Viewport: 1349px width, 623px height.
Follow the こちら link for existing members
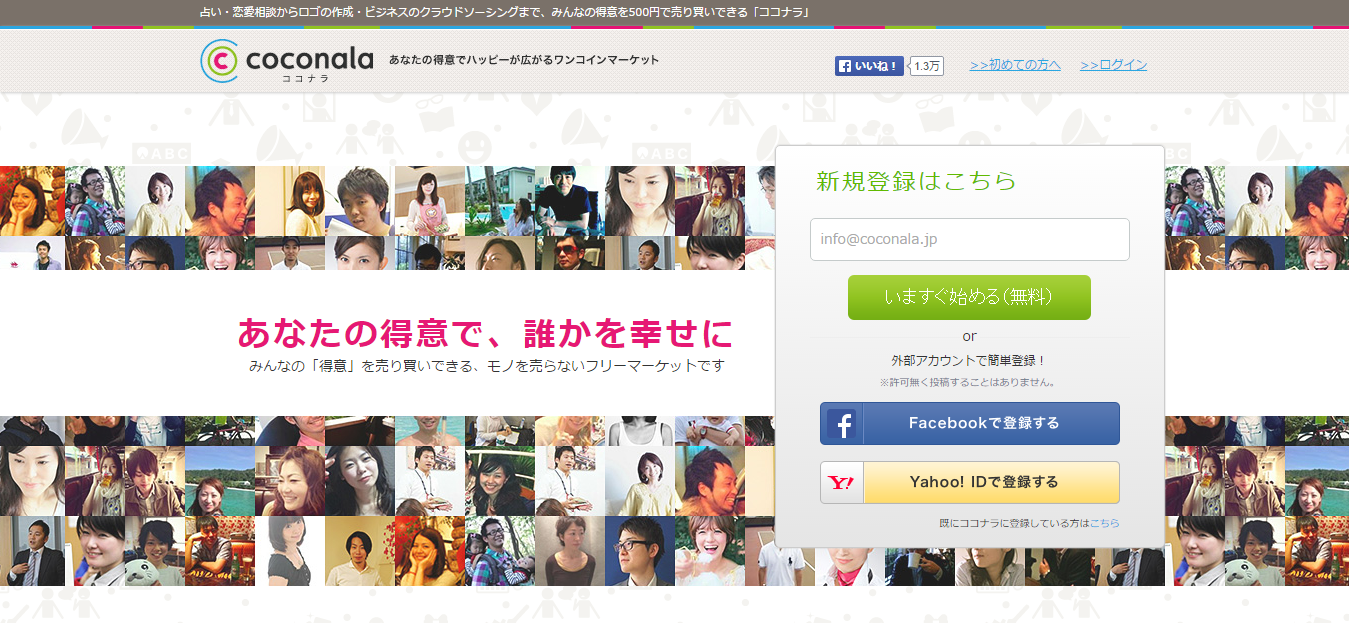(x=1104, y=523)
